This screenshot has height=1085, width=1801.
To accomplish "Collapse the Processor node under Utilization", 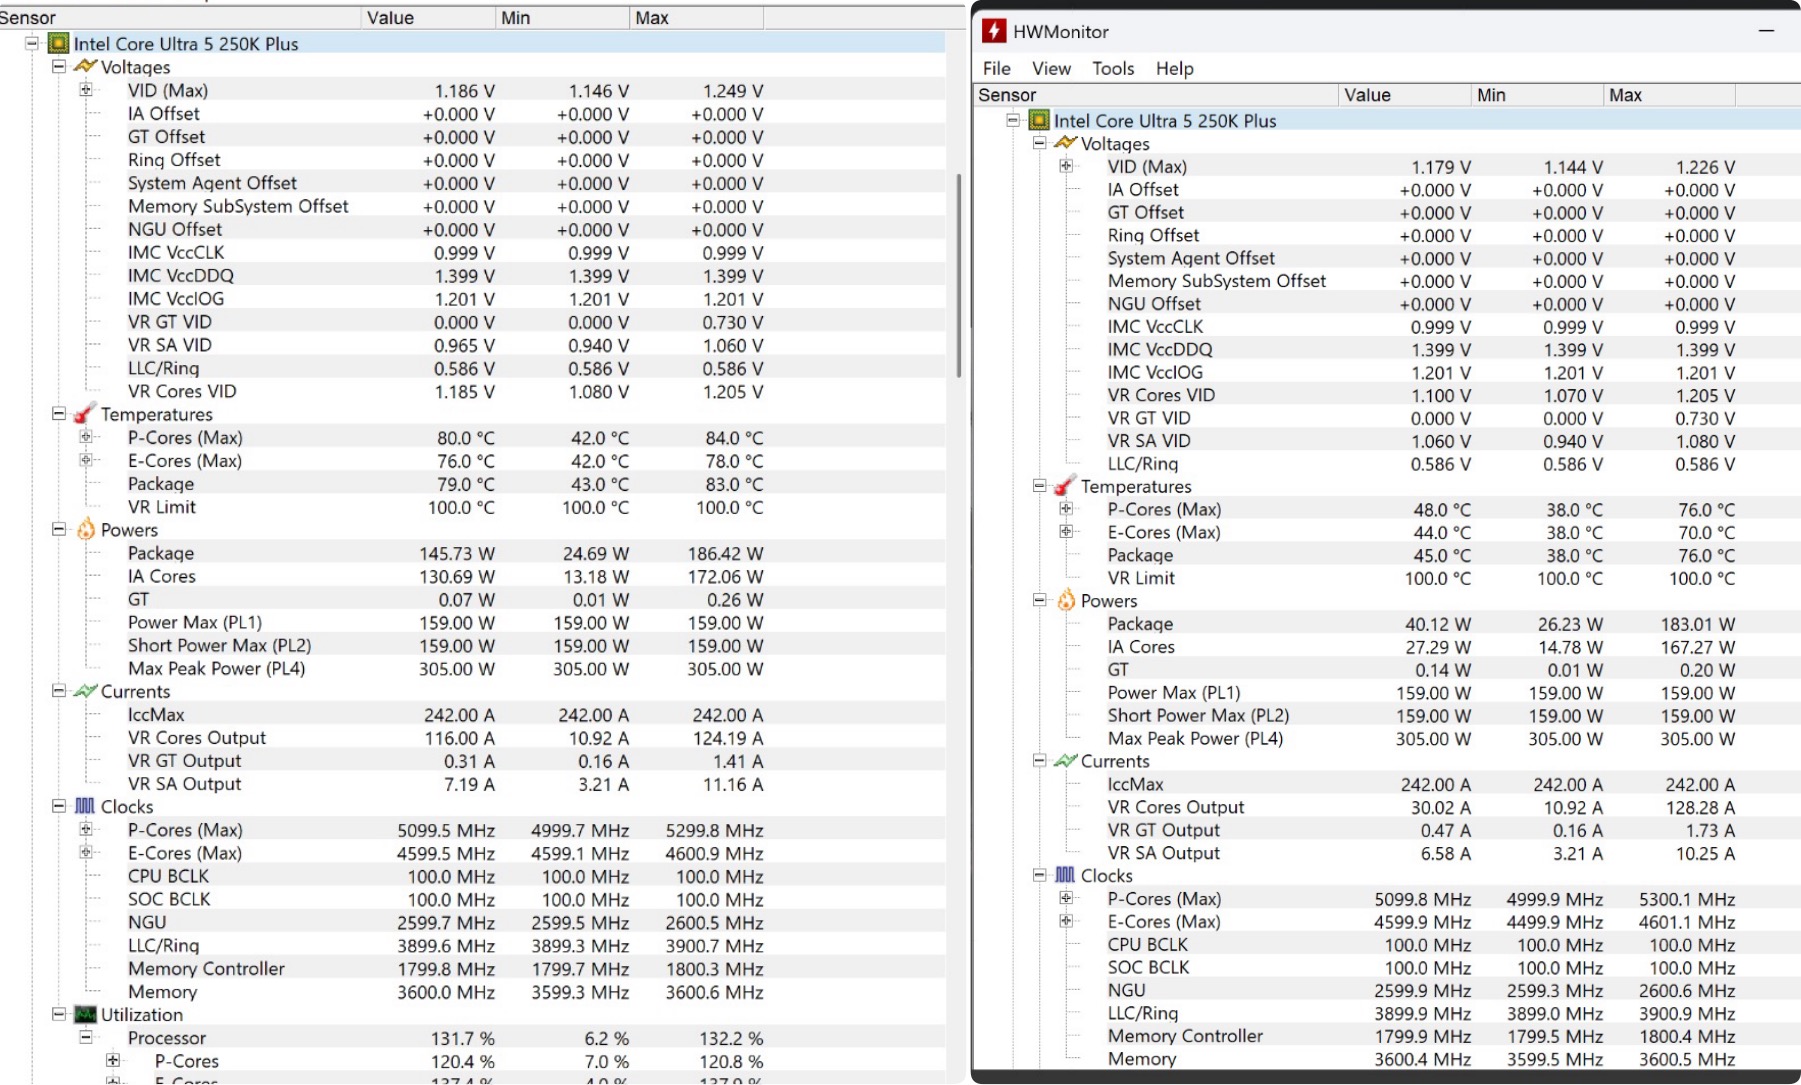I will [x=86, y=1038].
